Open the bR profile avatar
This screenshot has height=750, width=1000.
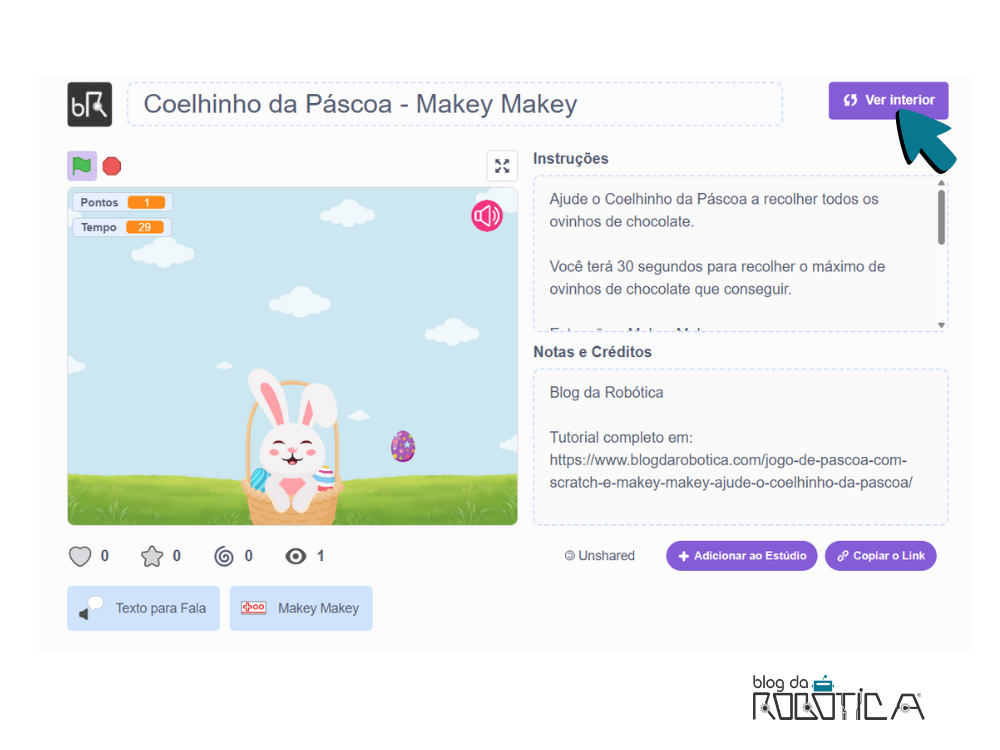click(x=90, y=105)
